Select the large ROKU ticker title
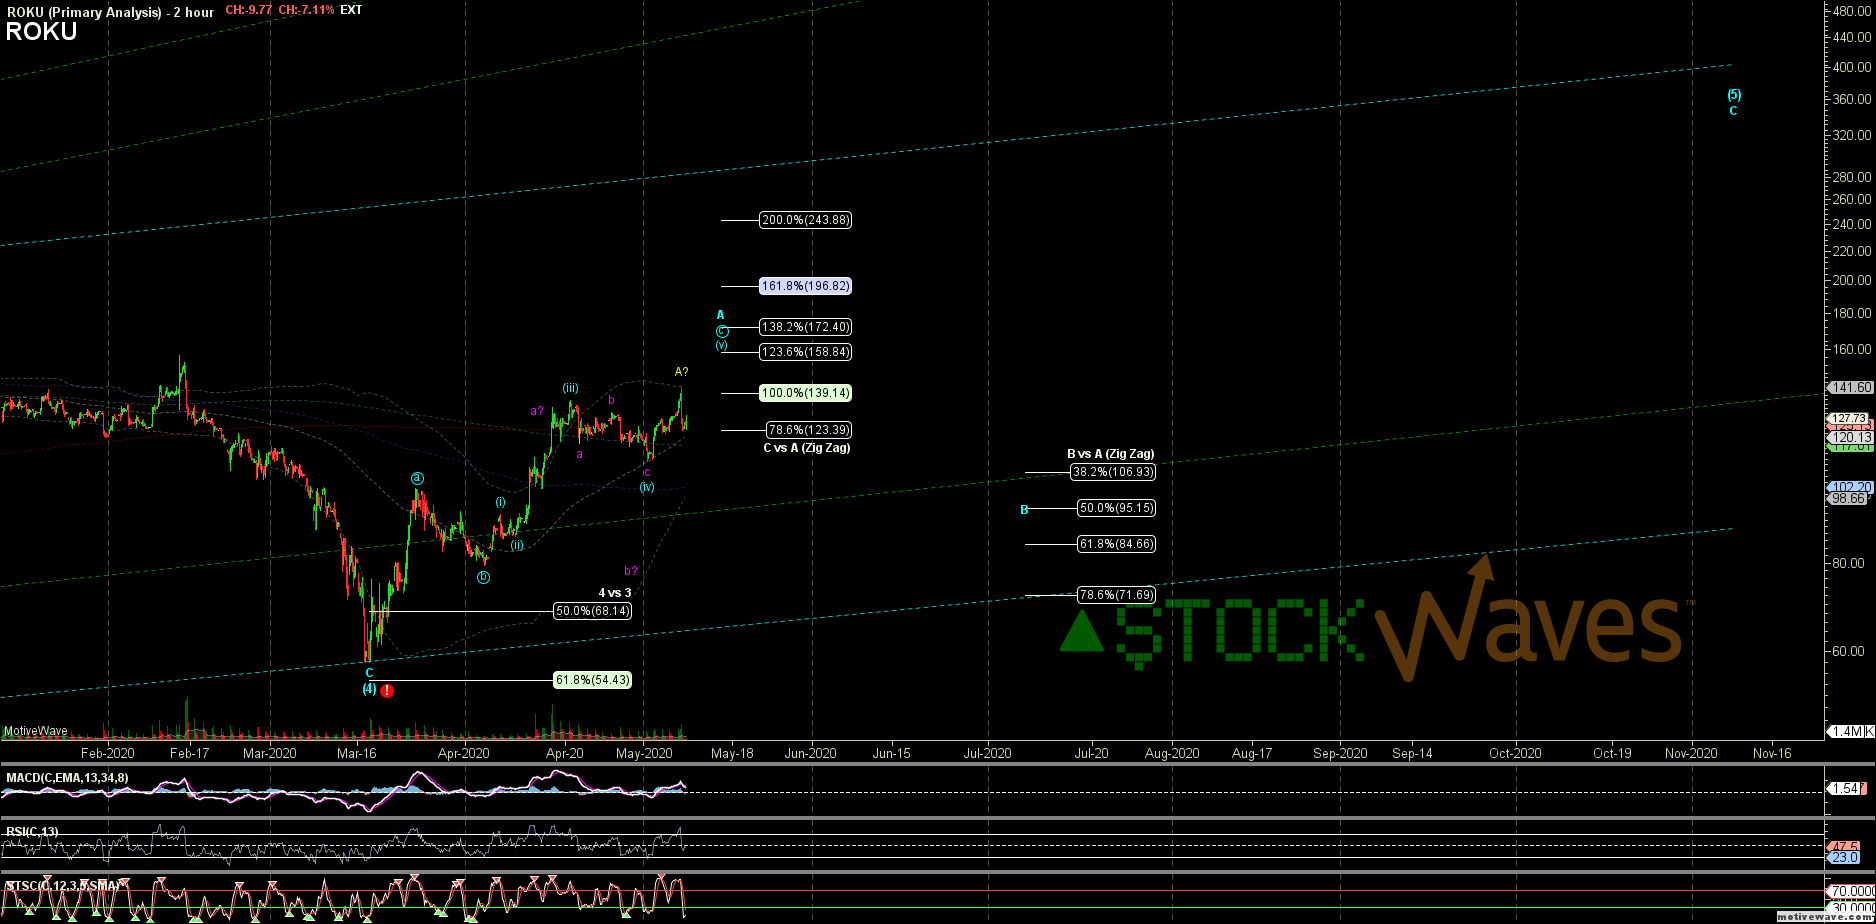This screenshot has height=924, width=1876. click(41, 32)
